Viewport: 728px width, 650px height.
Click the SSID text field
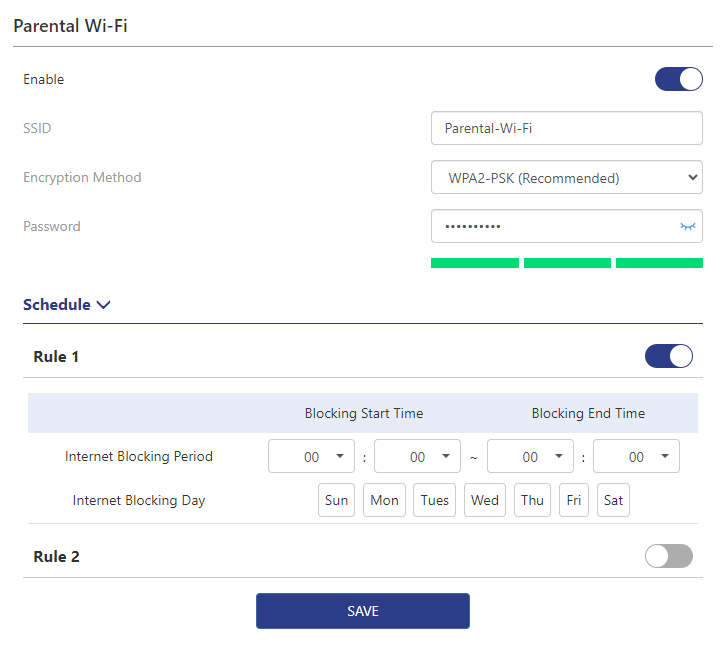click(x=566, y=128)
